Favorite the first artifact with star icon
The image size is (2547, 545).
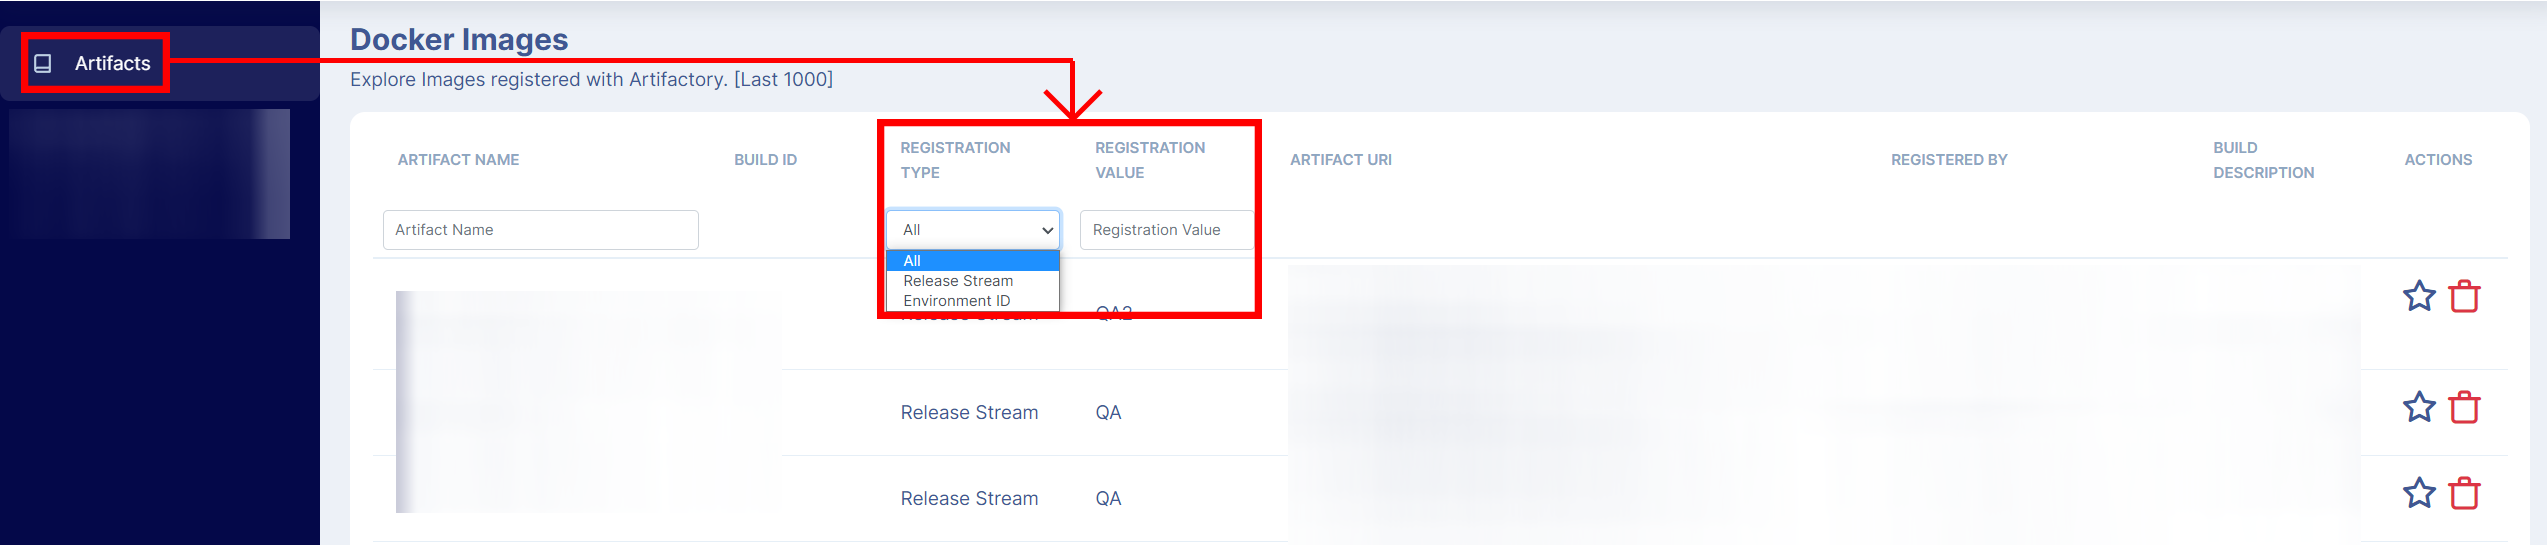pyautogui.click(x=2419, y=296)
